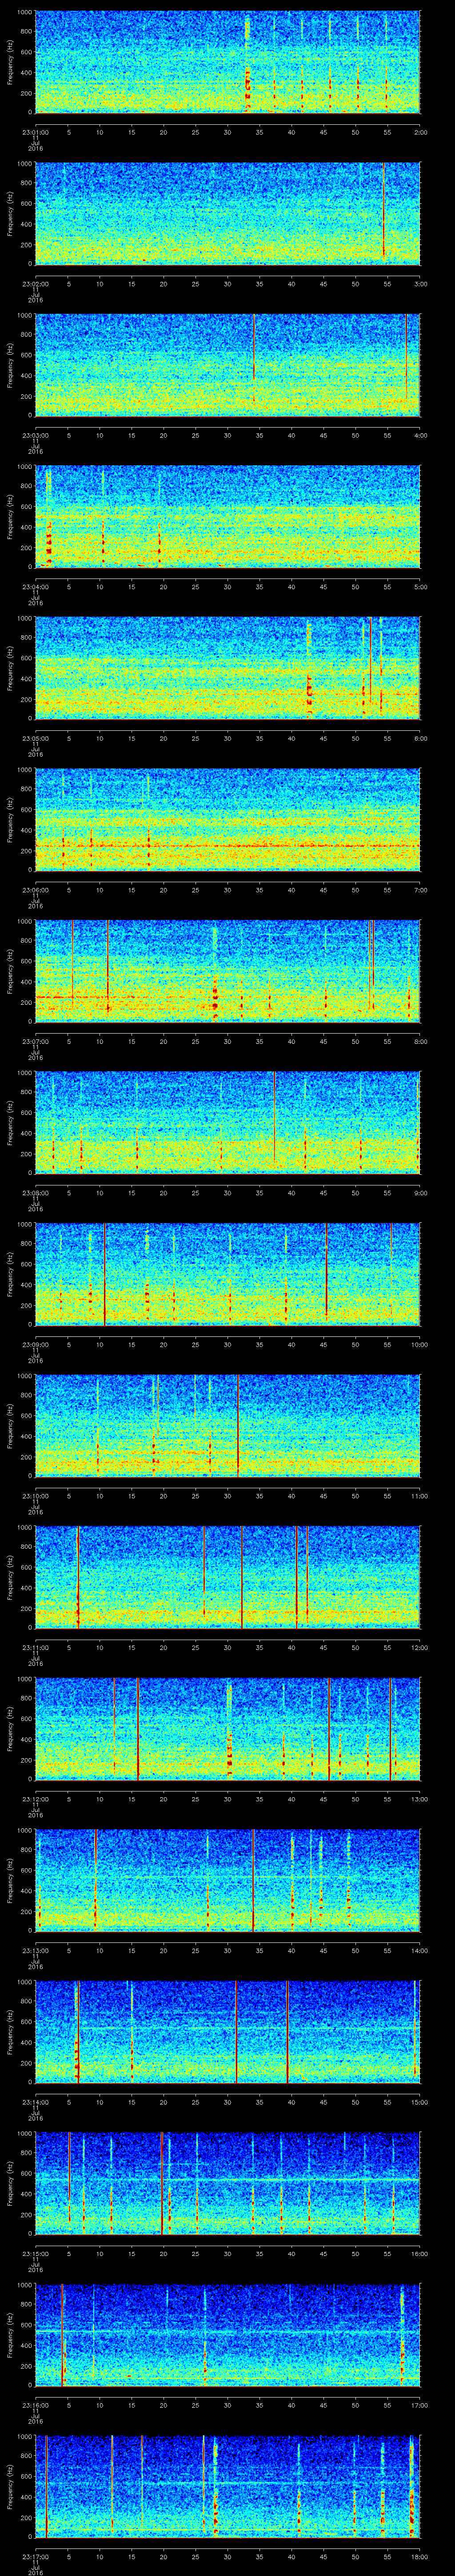
Task: Click the spectrogram plot starting at 23:16:00
Action: tap(228, 2334)
